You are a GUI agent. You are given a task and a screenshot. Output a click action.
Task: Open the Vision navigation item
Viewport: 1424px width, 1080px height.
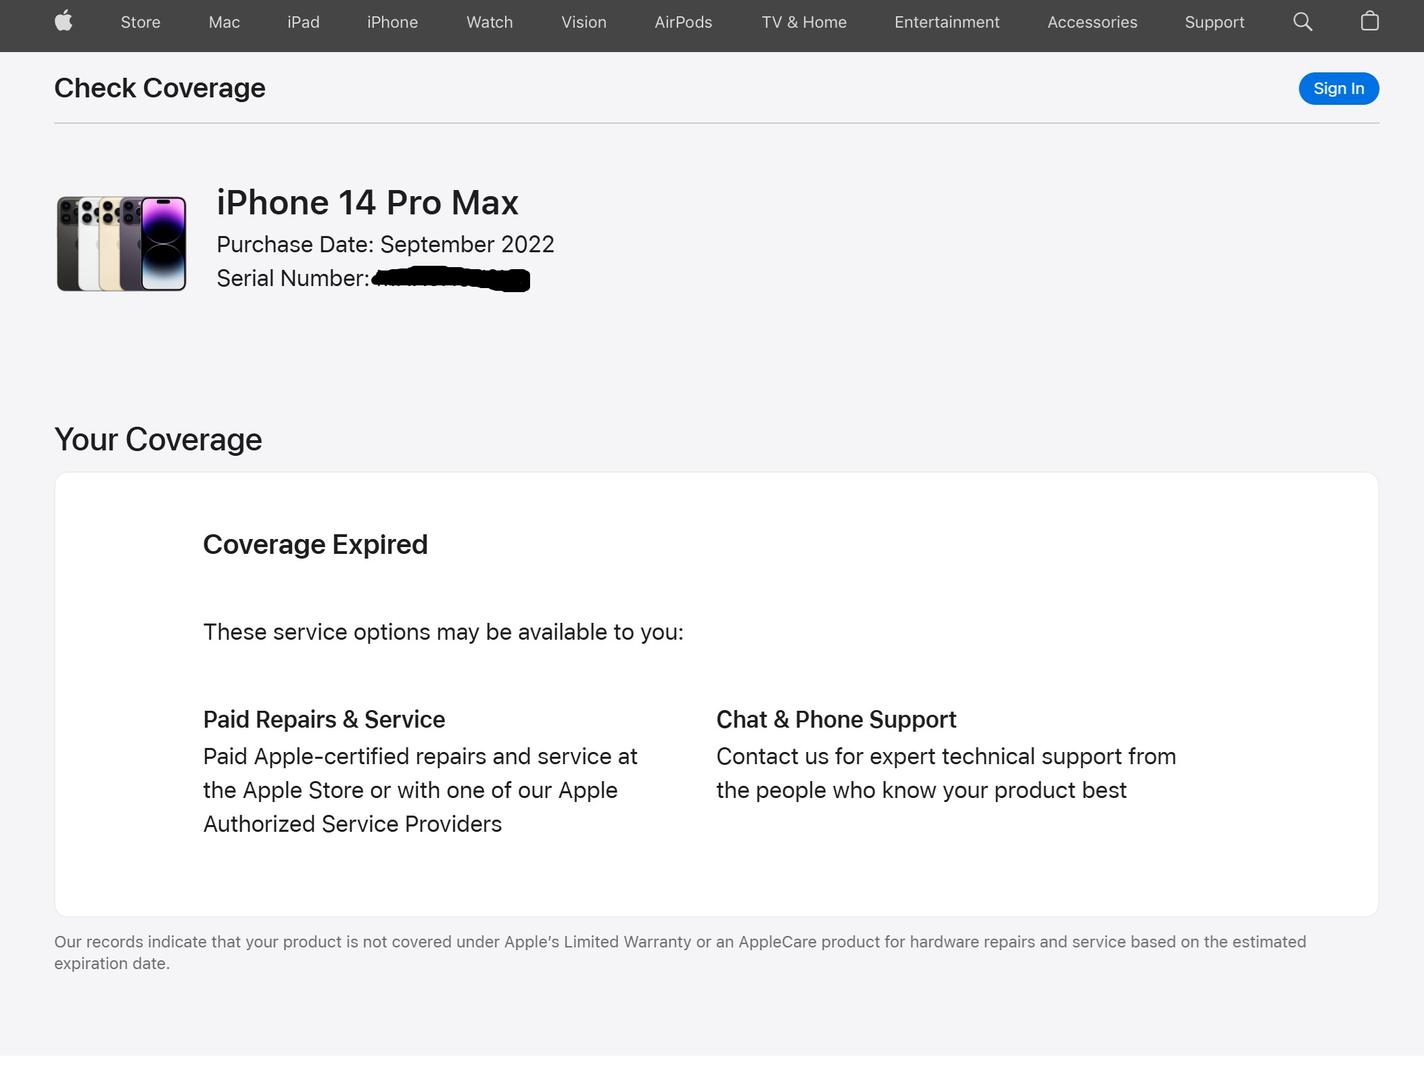coord(584,22)
